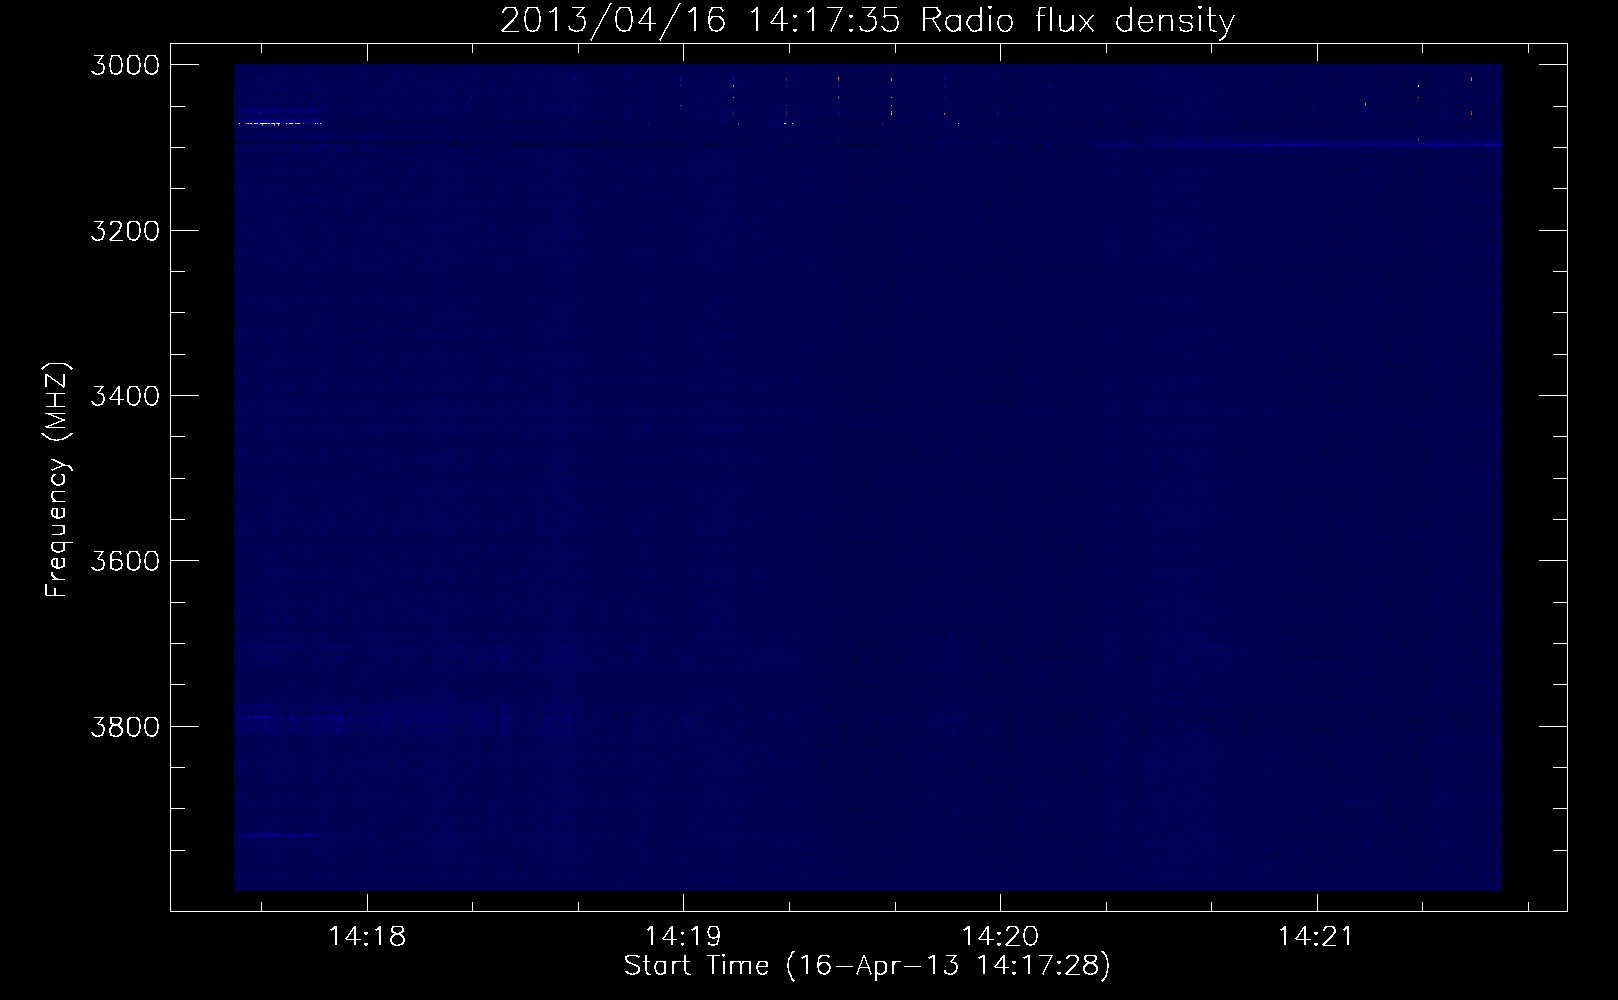Viewport: 1618px width, 1000px height.
Task: Click the 3600 frequency tick label
Action: coord(125,561)
